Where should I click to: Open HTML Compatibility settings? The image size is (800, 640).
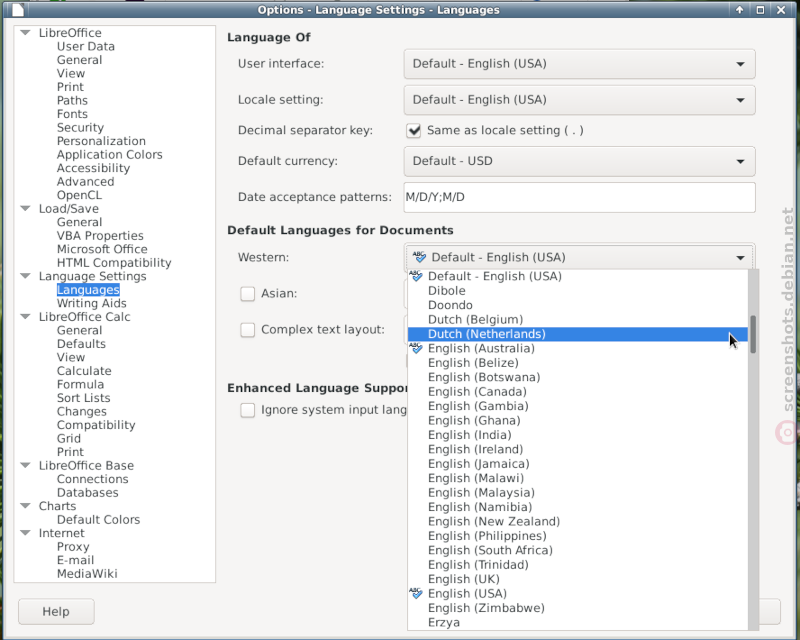[114, 263]
